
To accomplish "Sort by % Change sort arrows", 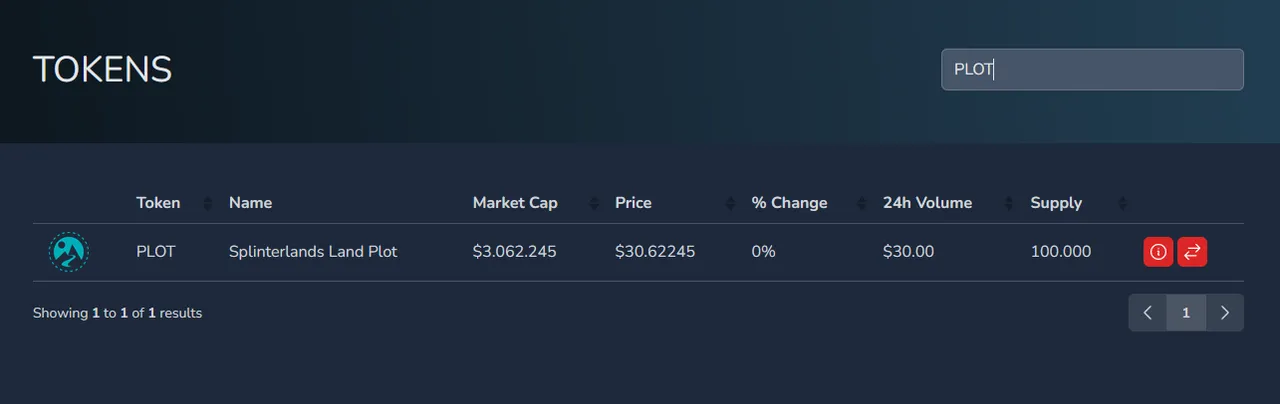I will click(x=862, y=203).
